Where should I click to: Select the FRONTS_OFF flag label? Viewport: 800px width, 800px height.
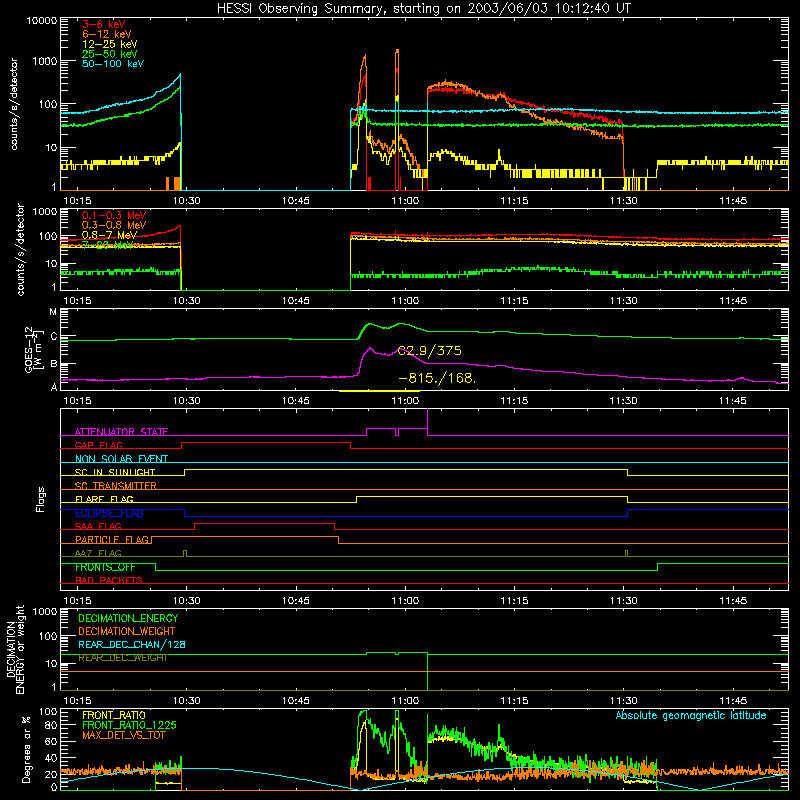click(x=105, y=567)
